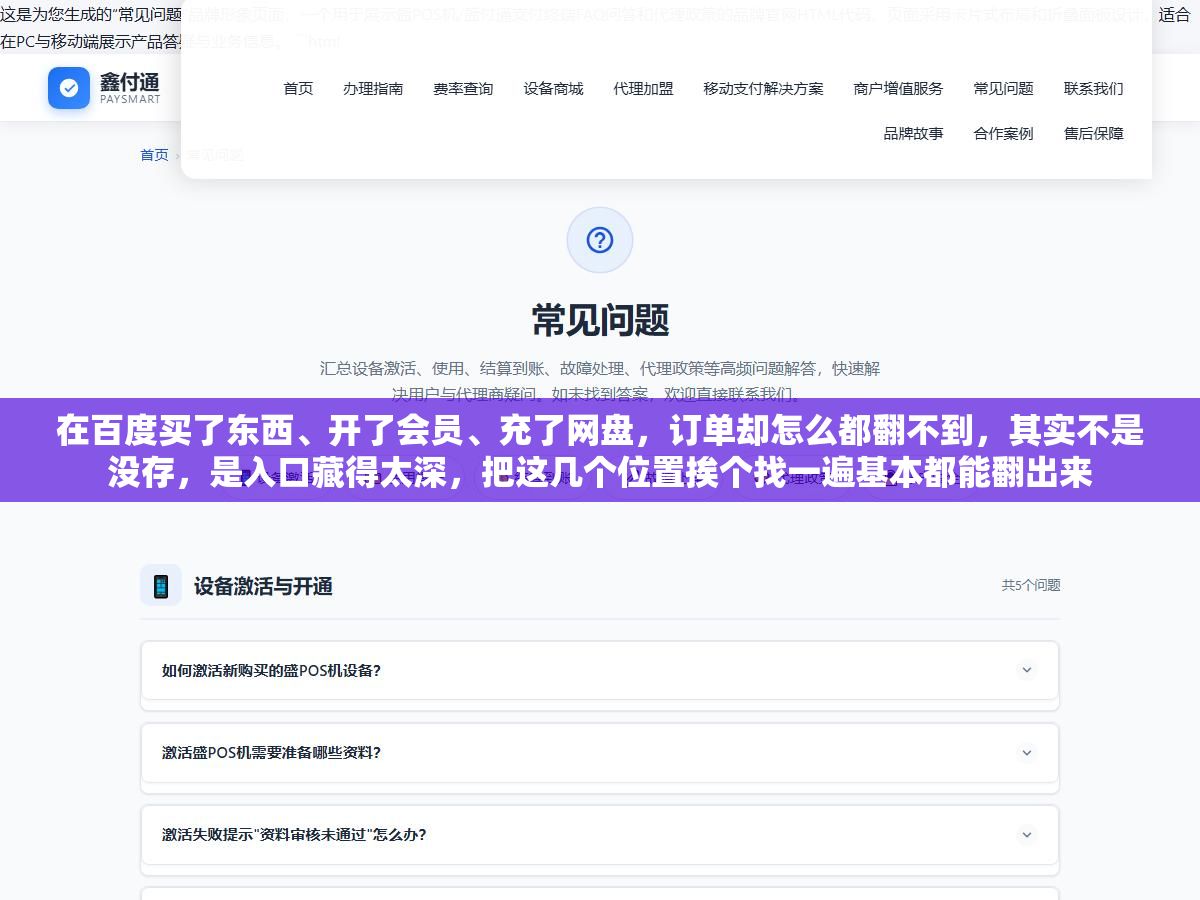
Task: Click the question text '激活盛POS机需要准备哪些资料?'
Action: click(271, 752)
